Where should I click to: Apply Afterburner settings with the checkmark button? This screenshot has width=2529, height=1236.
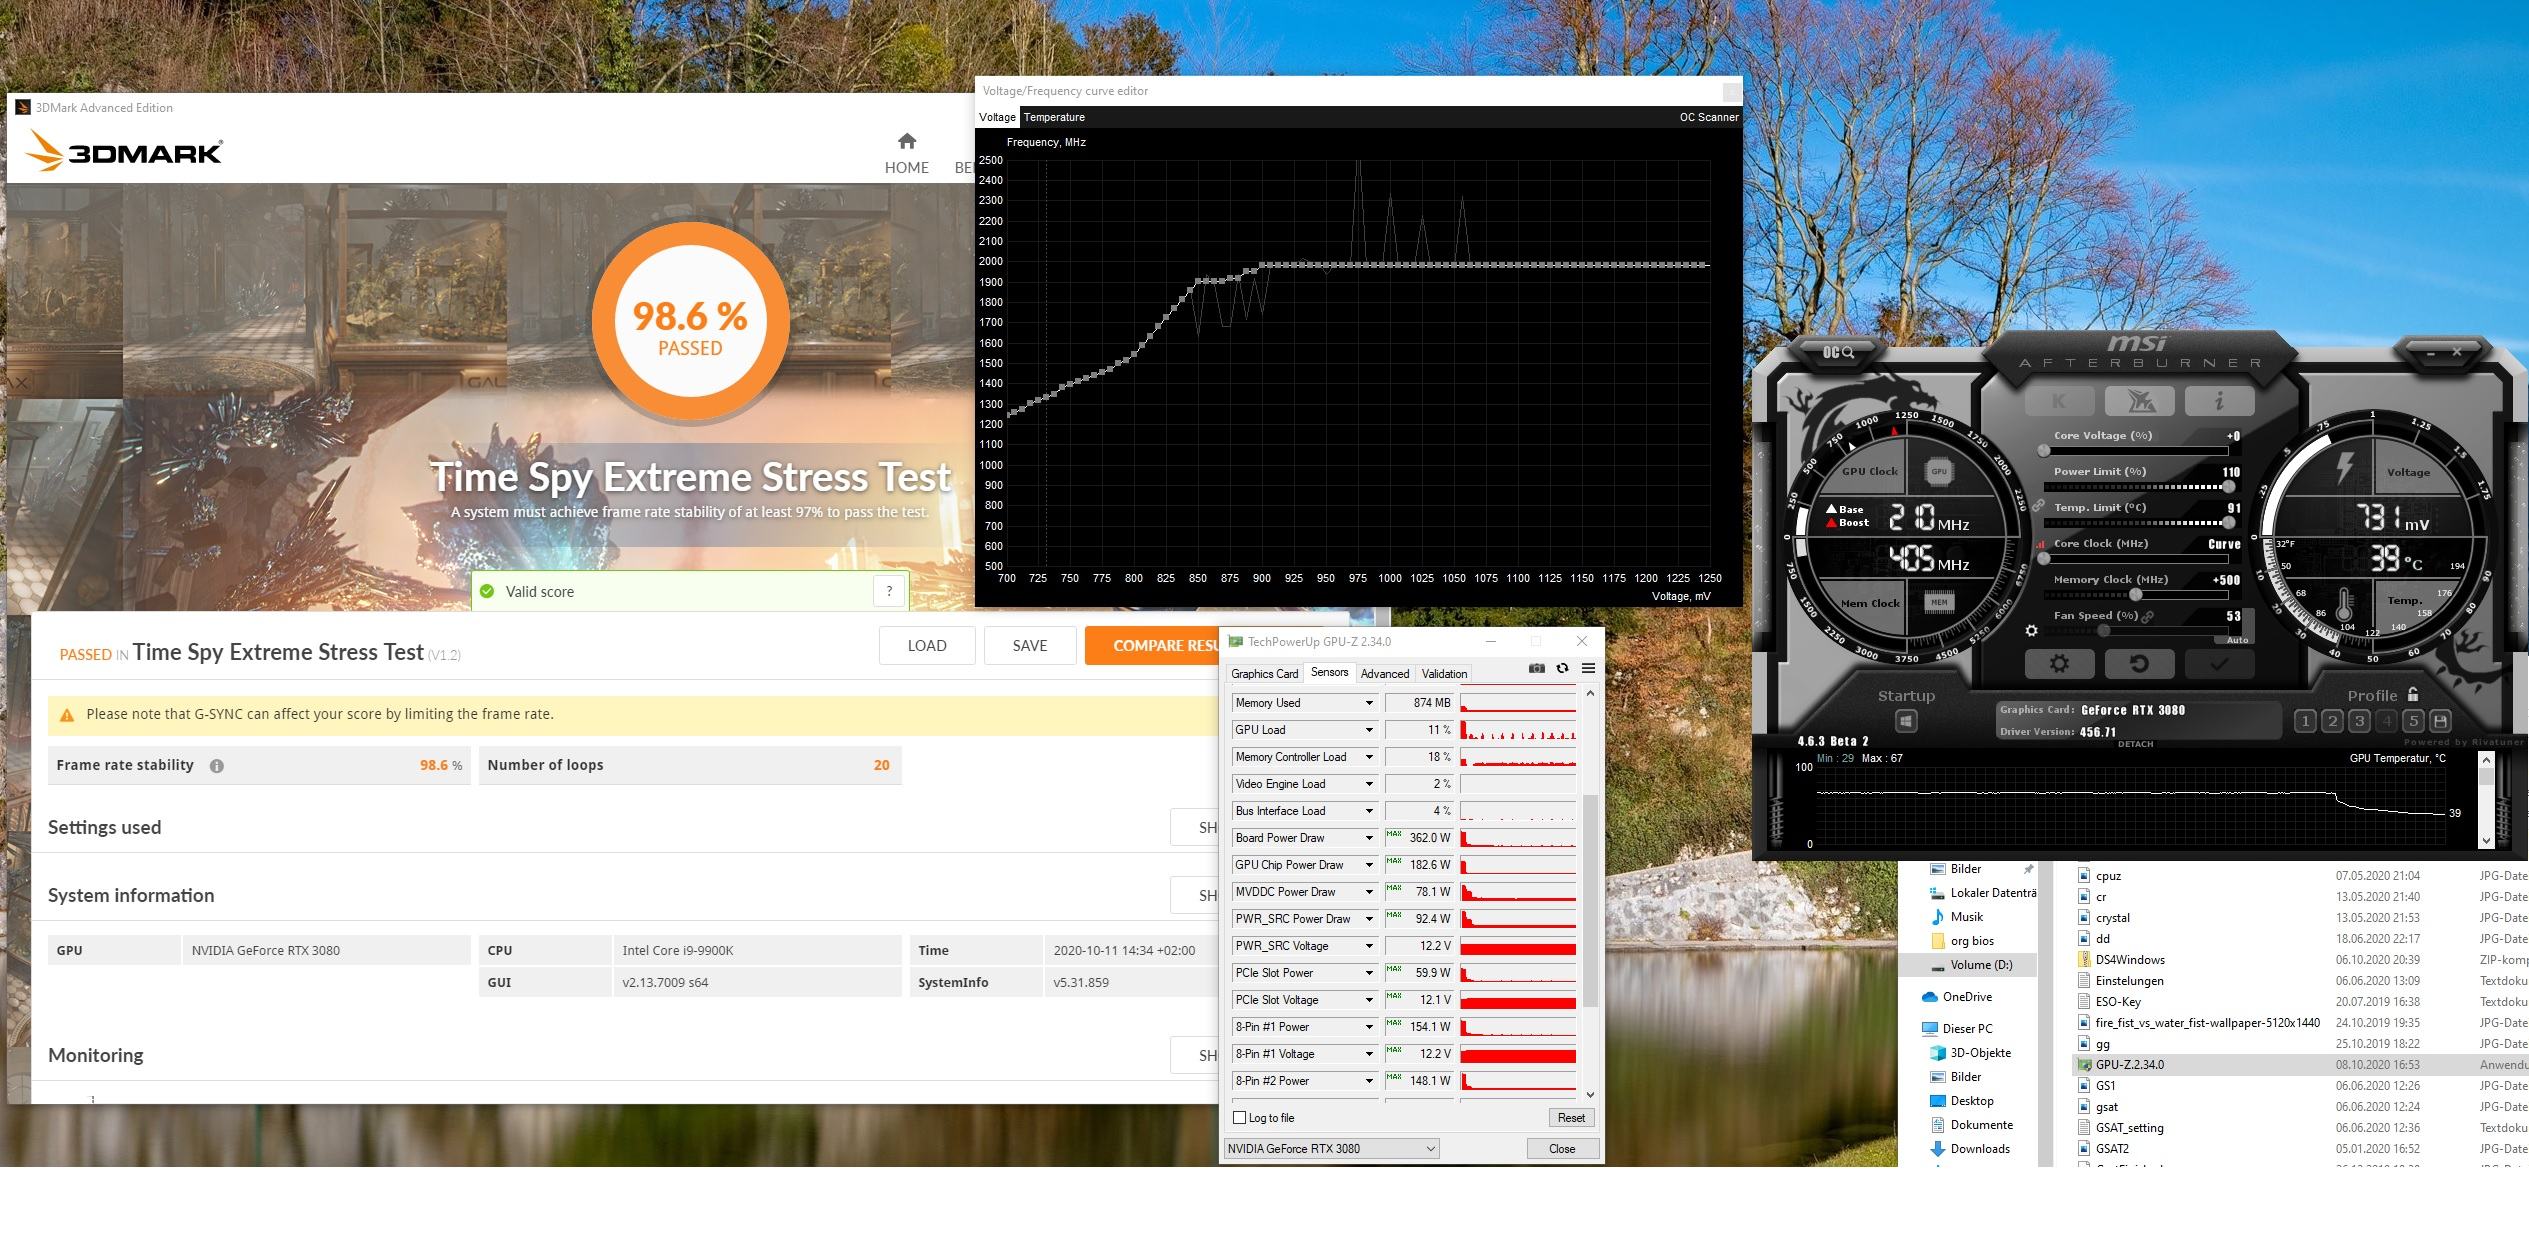[2219, 663]
